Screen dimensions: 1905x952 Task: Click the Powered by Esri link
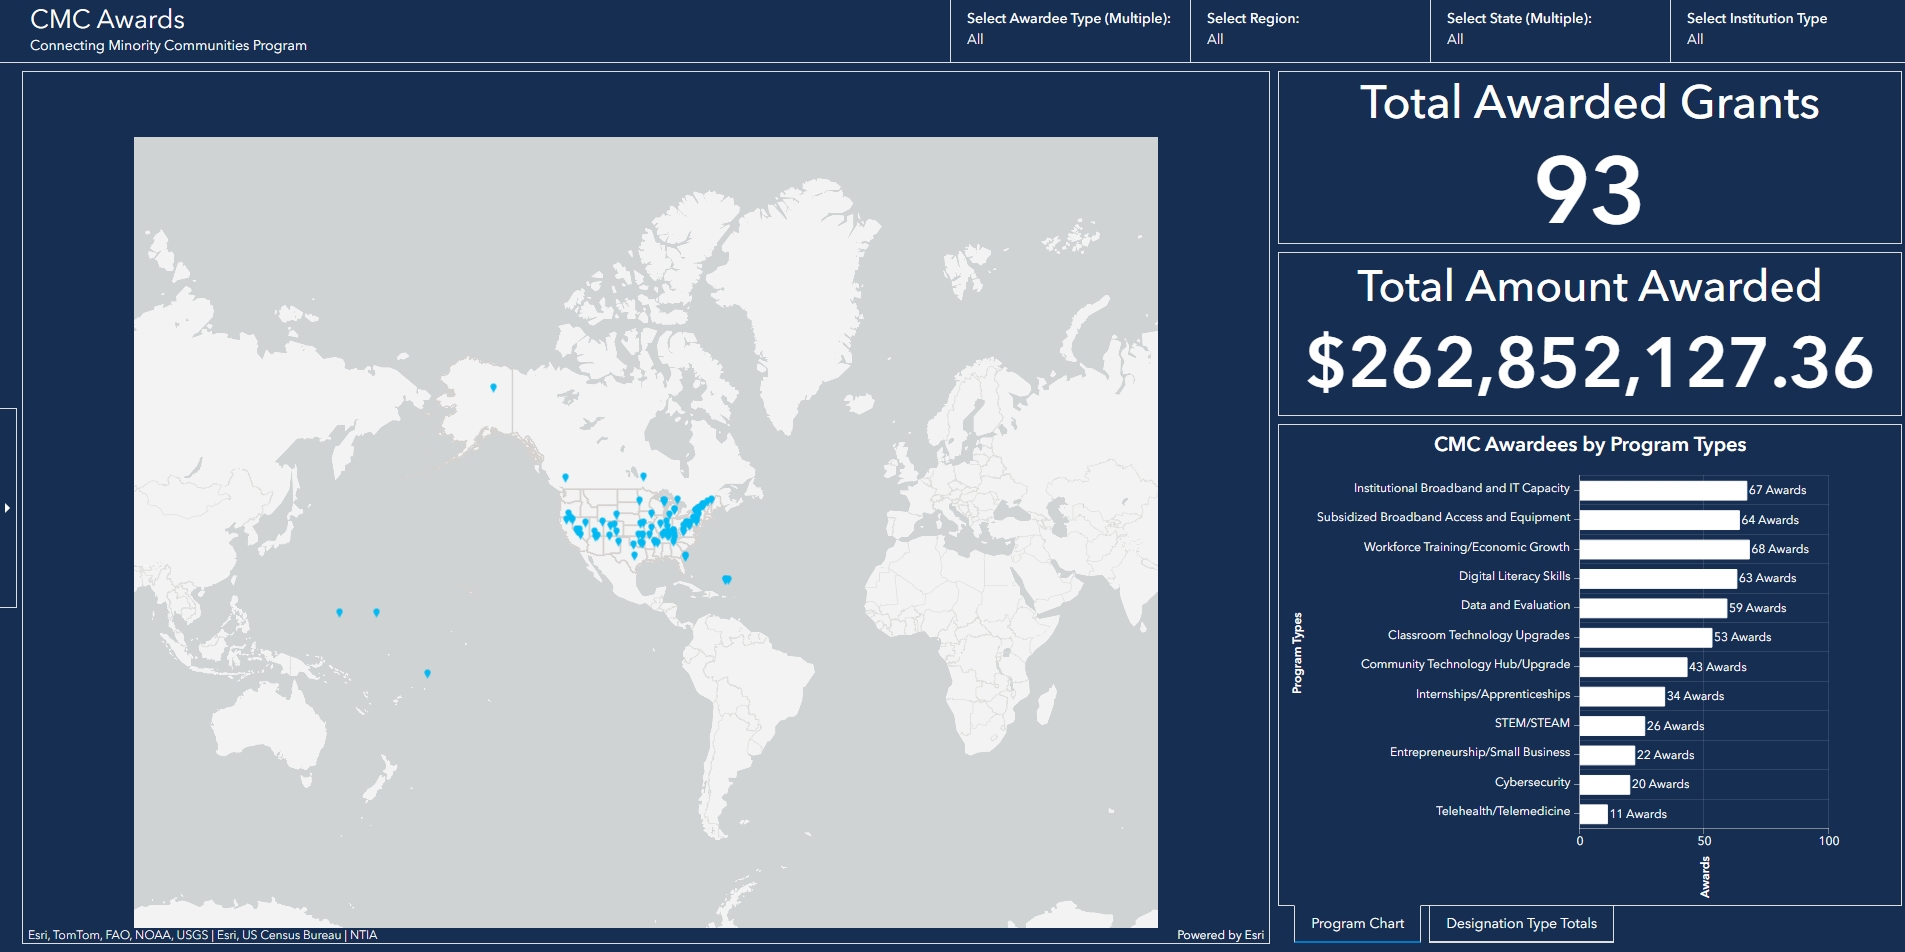coord(1220,935)
